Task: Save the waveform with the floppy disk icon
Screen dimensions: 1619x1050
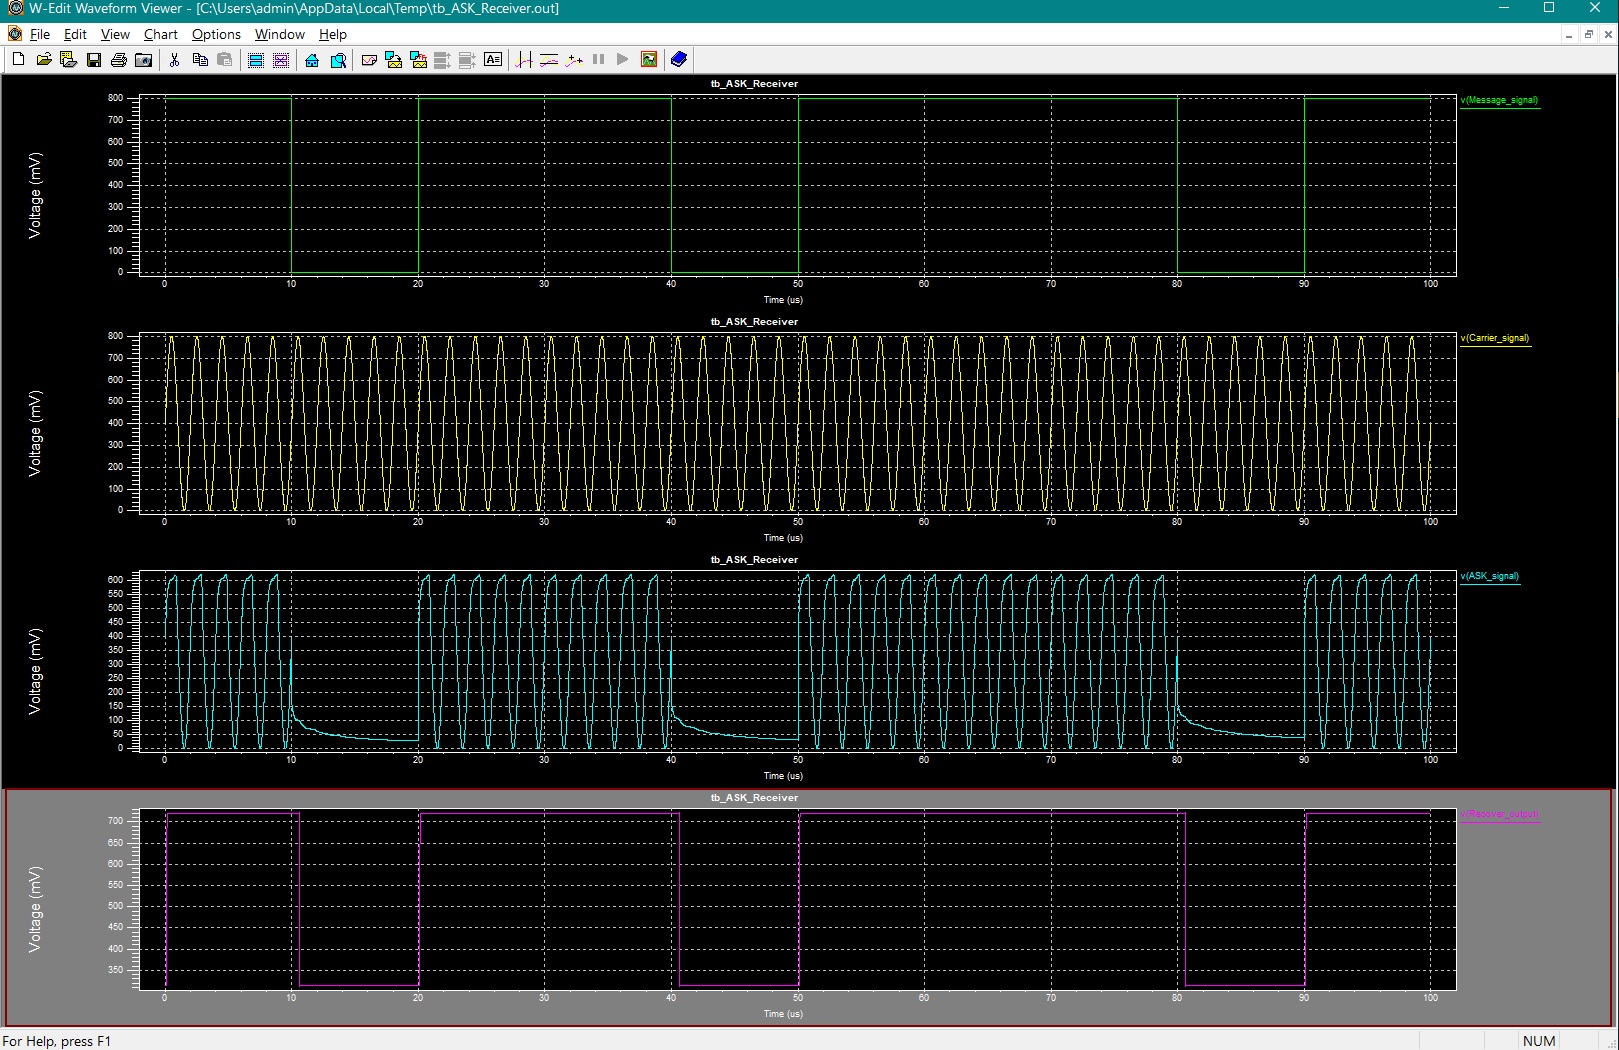Action: click(94, 60)
